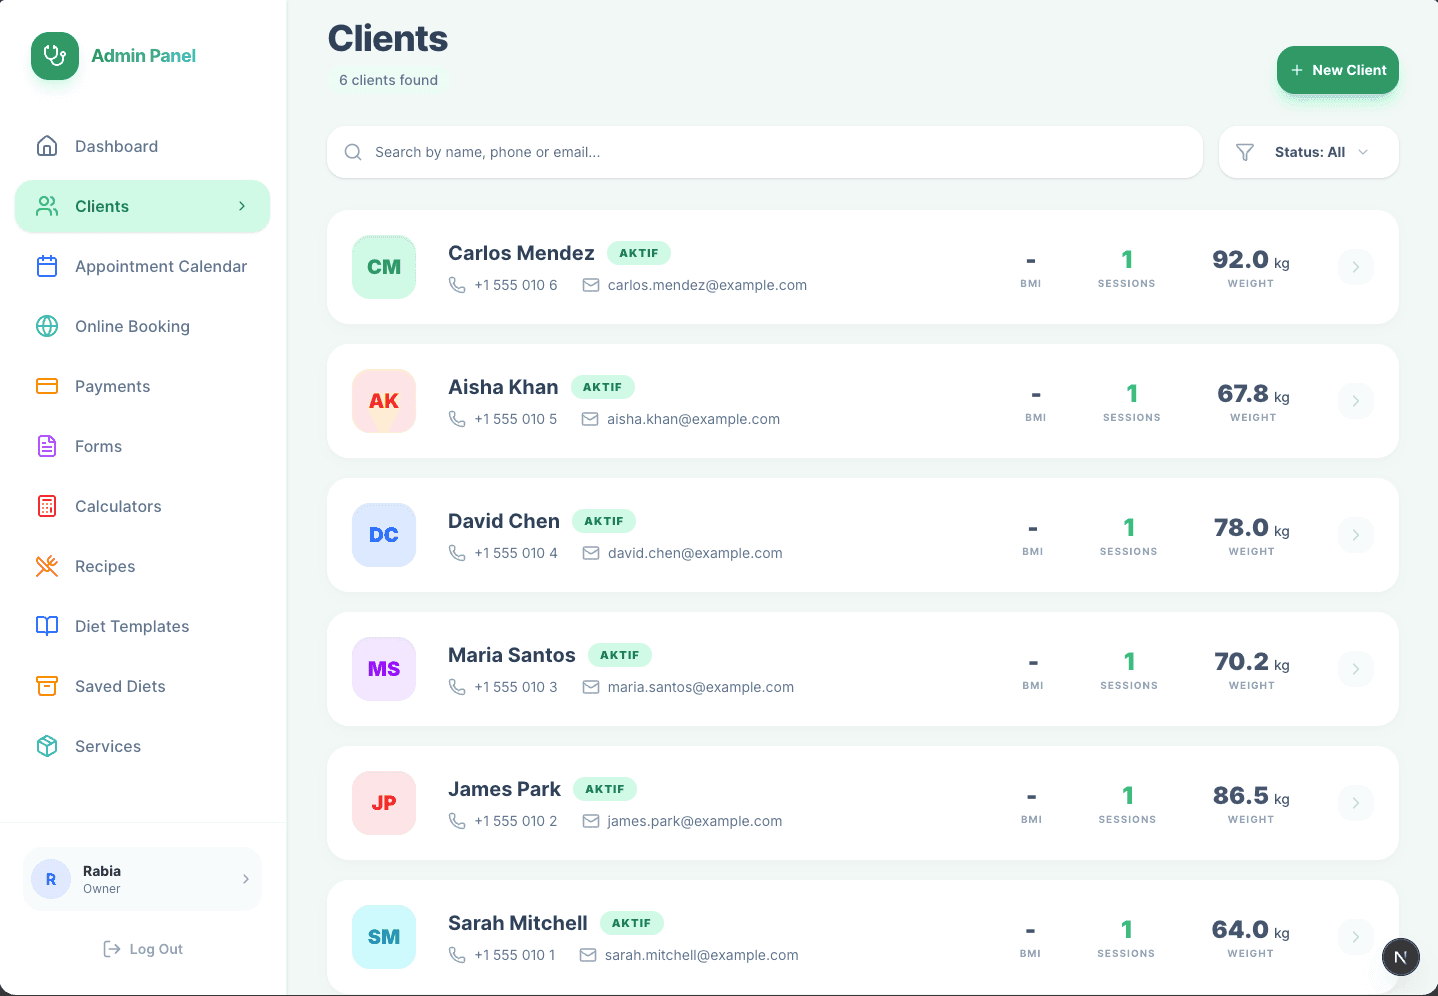Click the 92.0 kg weight value
The width and height of the screenshot is (1438, 996).
coord(1251,260)
